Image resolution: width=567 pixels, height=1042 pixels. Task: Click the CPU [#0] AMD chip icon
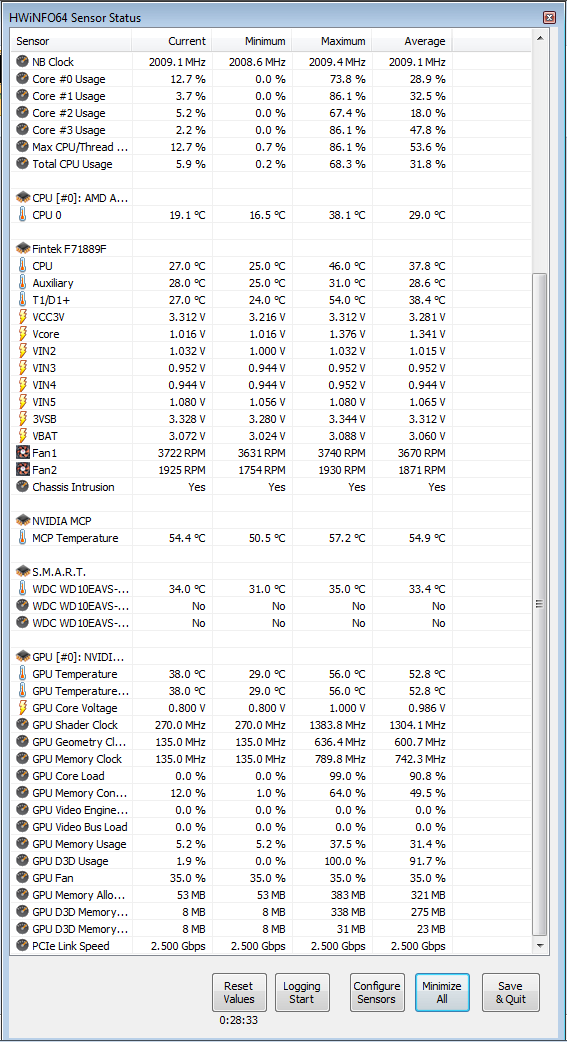(x=23, y=197)
